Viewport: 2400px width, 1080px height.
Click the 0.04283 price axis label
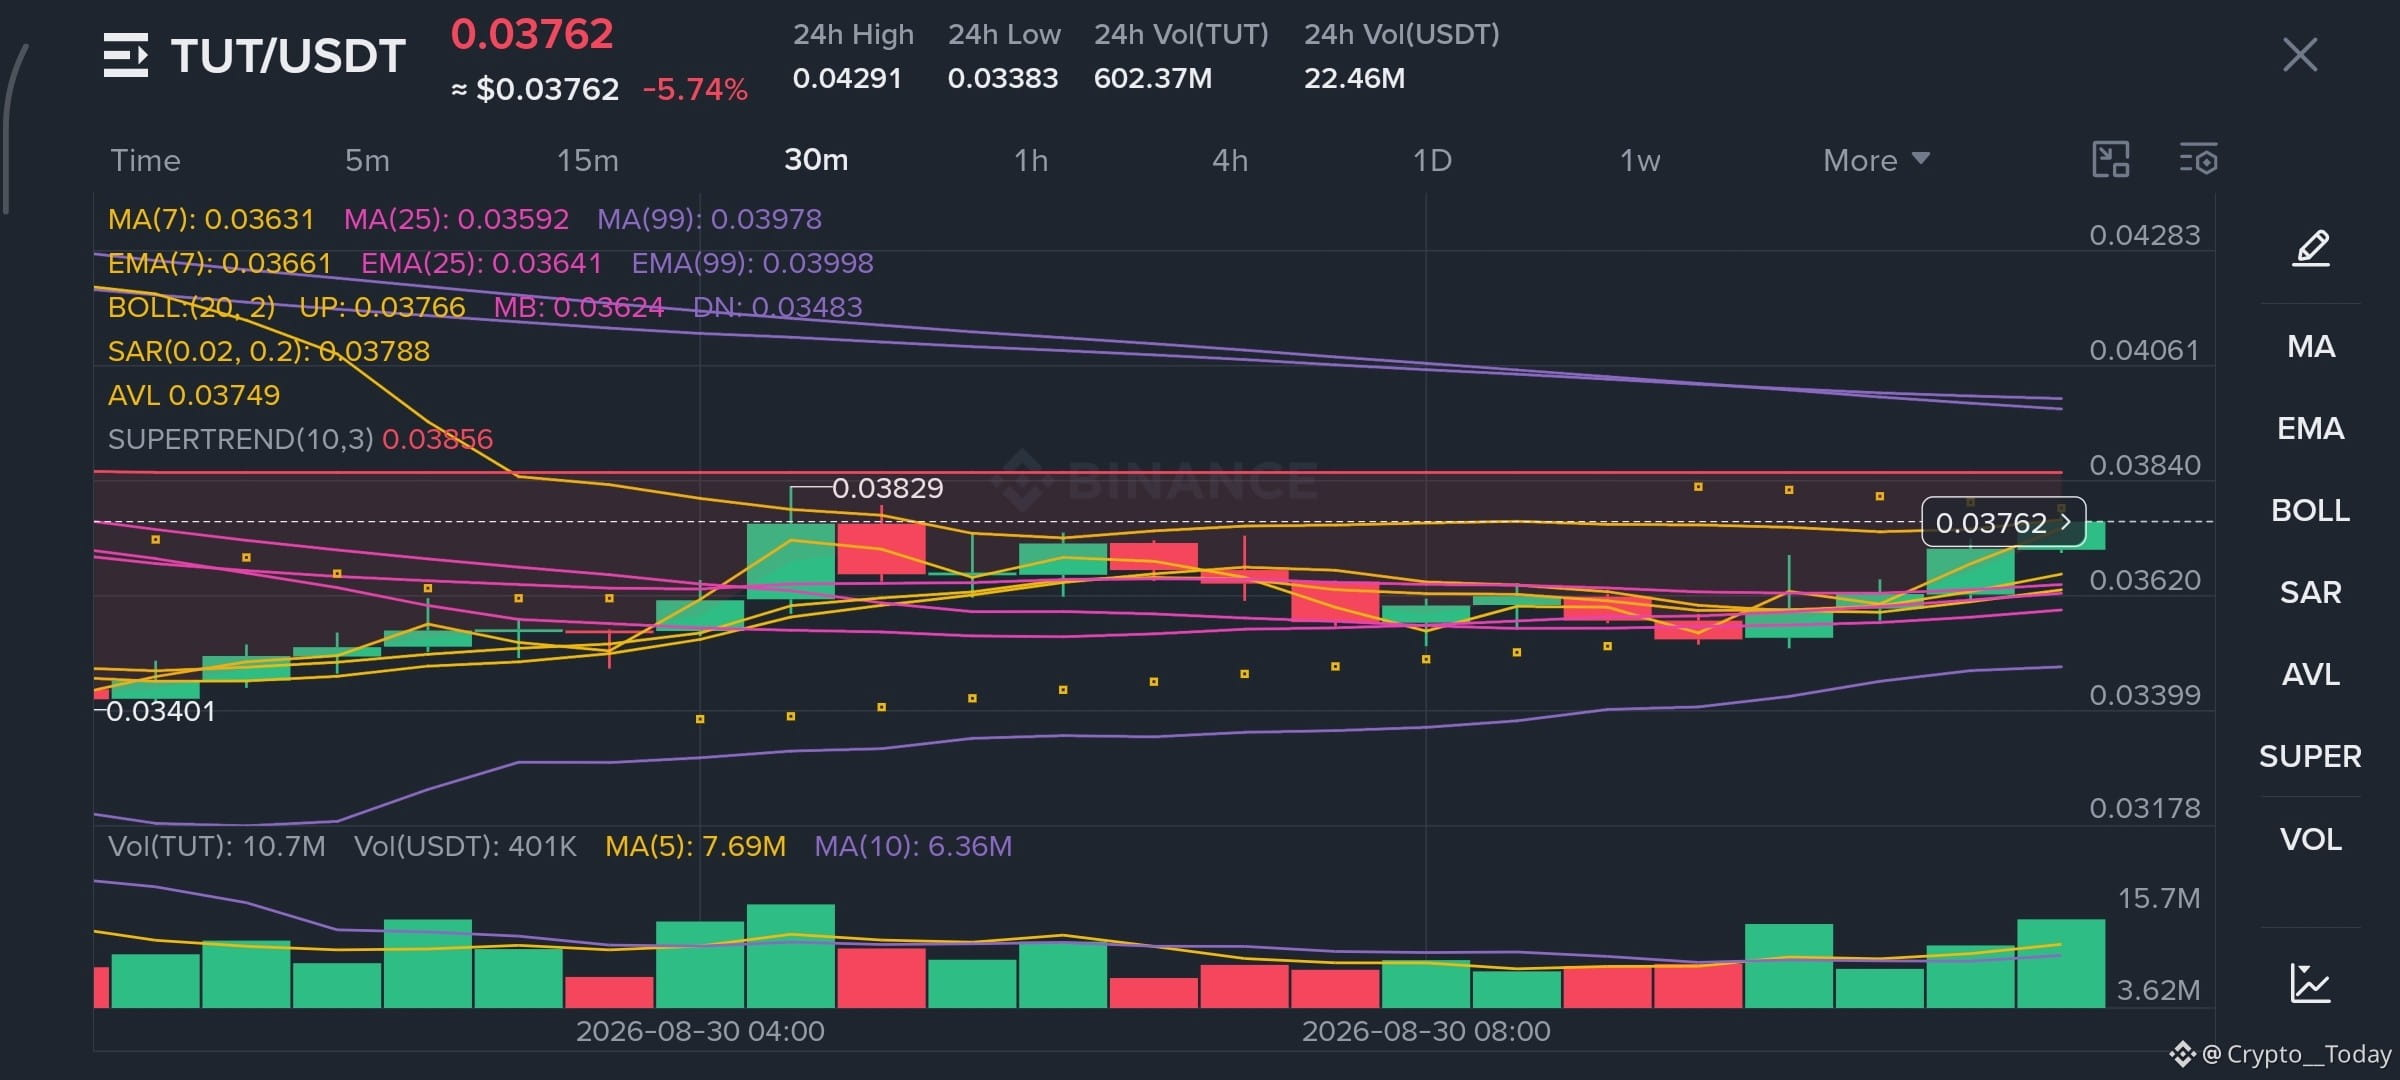tap(2145, 235)
